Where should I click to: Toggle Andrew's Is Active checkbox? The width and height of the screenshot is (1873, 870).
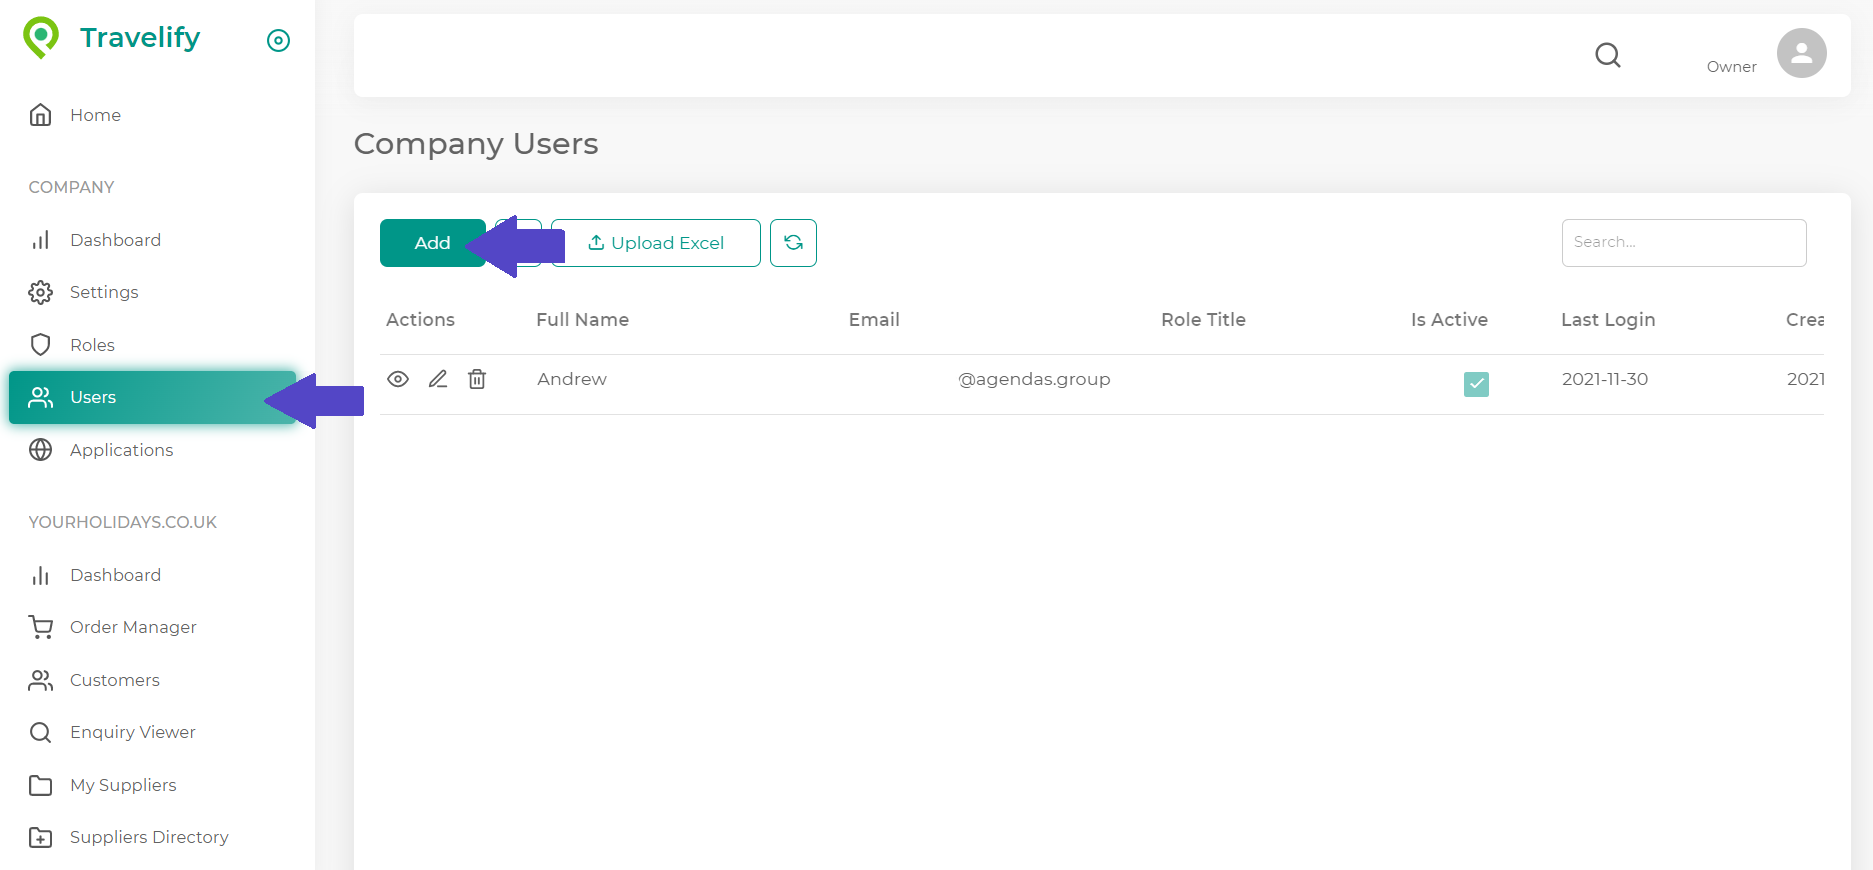tap(1476, 384)
